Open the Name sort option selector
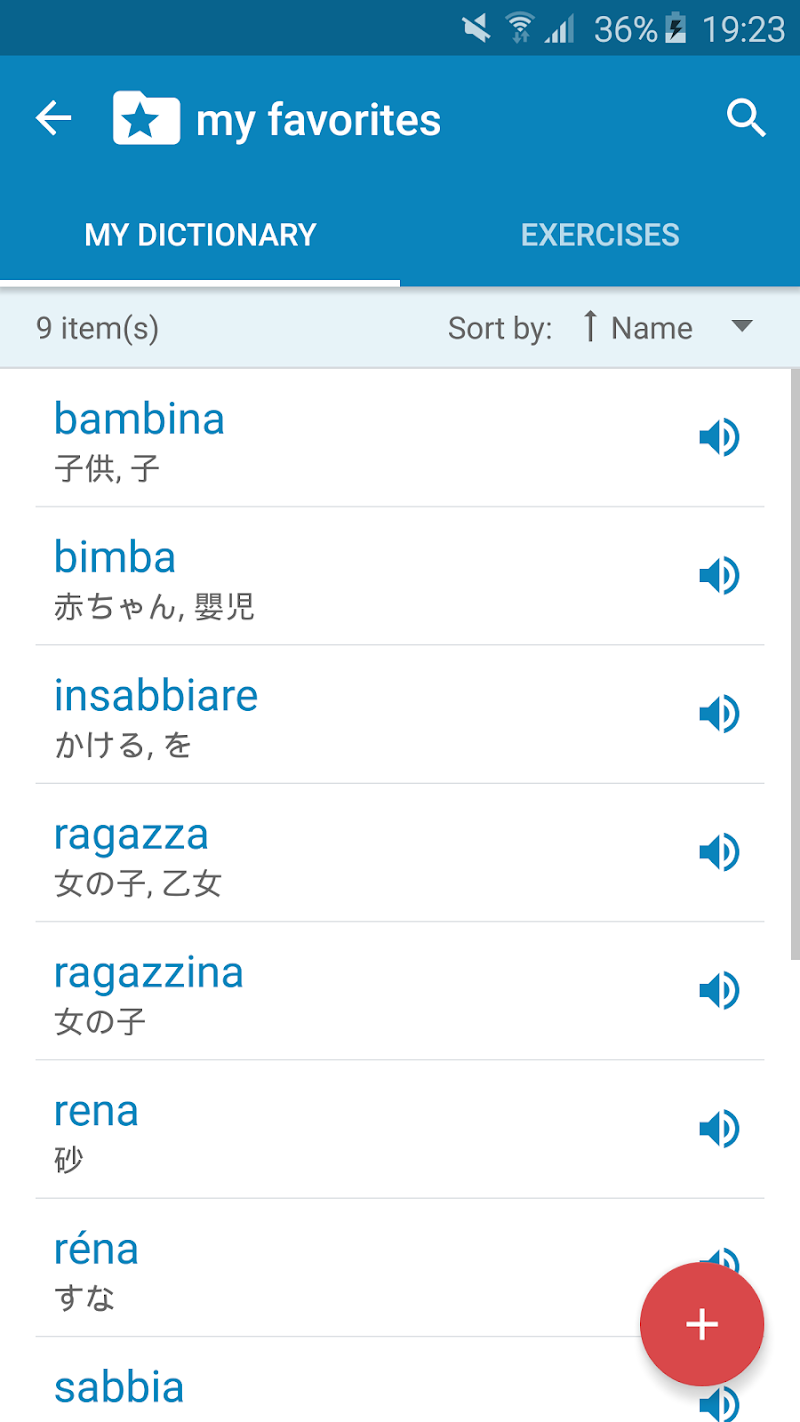This screenshot has height=1422, width=800. [651, 328]
